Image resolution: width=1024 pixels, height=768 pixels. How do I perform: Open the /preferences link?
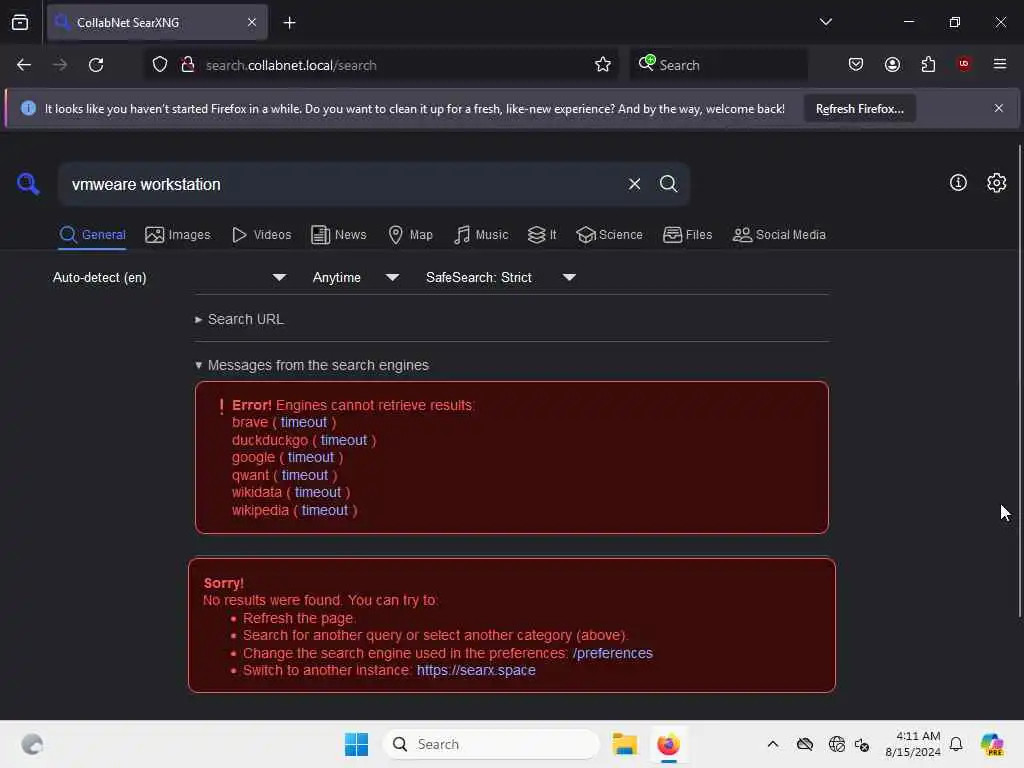pyautogui.click(x=613, y=653)
